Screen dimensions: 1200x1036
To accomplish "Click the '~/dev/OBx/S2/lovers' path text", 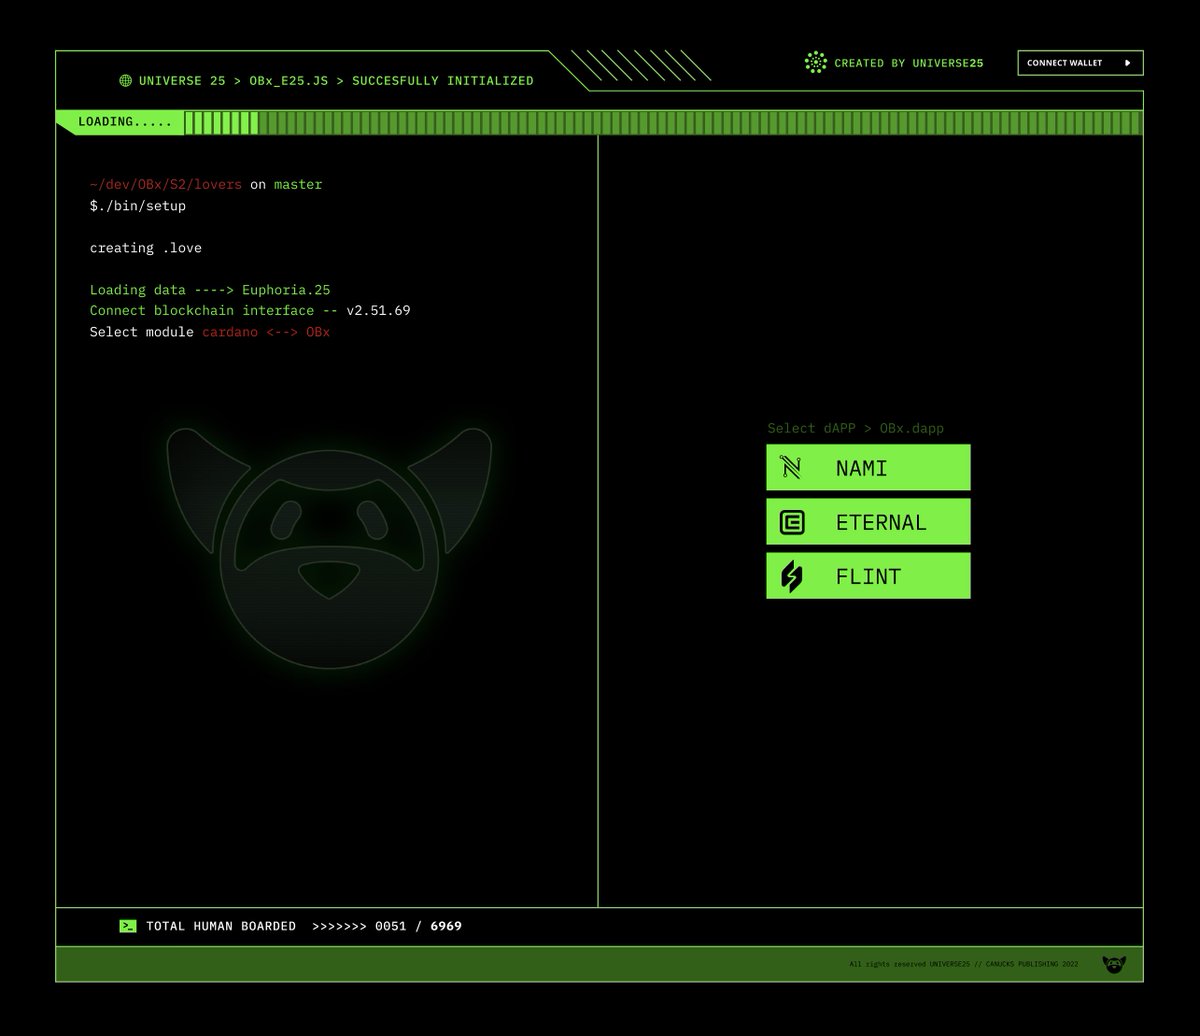I will point(166,184).
